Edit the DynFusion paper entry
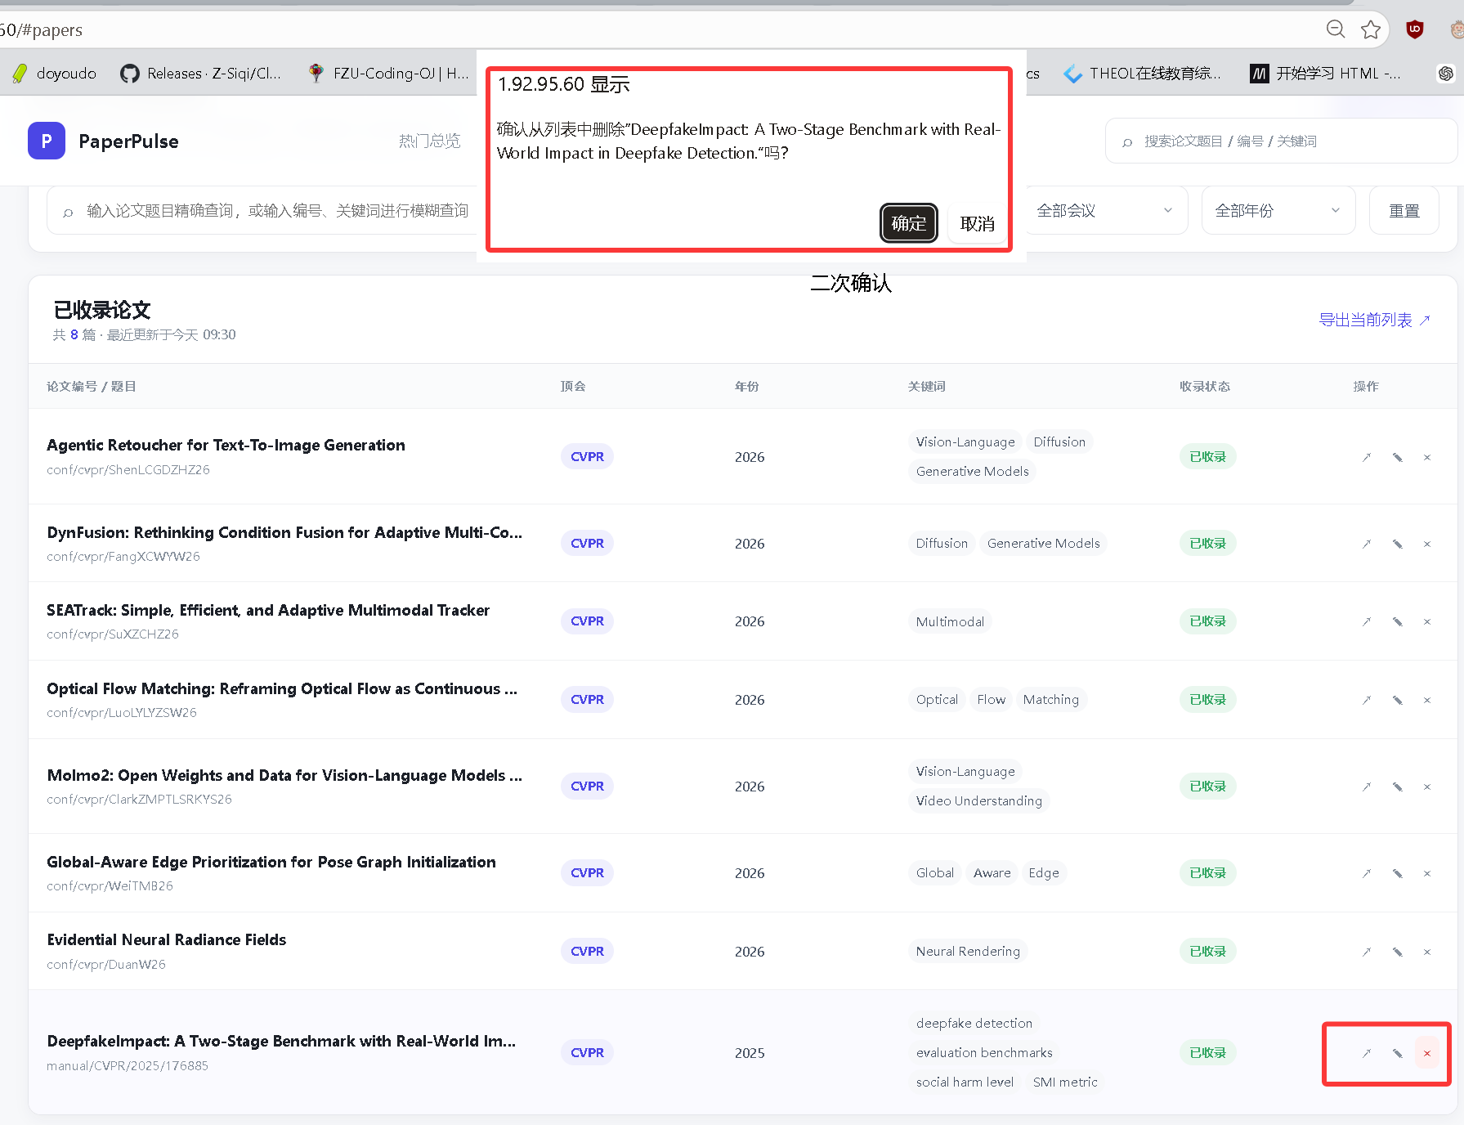The width and height of the screenshot is (1464, 1125). (1397, 544)
